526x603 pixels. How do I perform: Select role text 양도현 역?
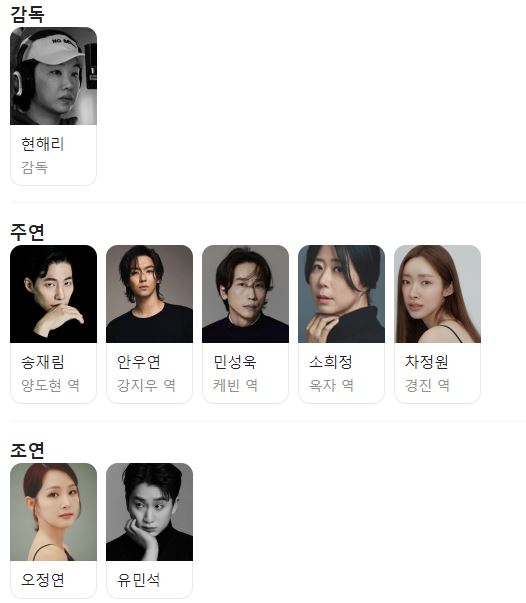(50, 385)
